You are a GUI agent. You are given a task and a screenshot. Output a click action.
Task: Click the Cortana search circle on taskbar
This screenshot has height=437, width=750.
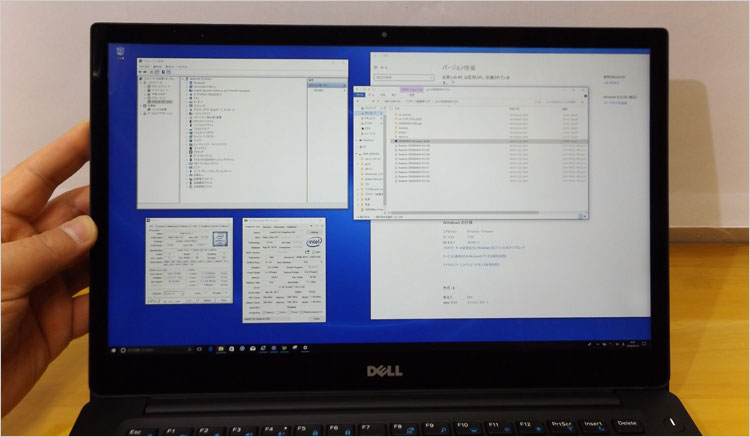tap(123, 349)
